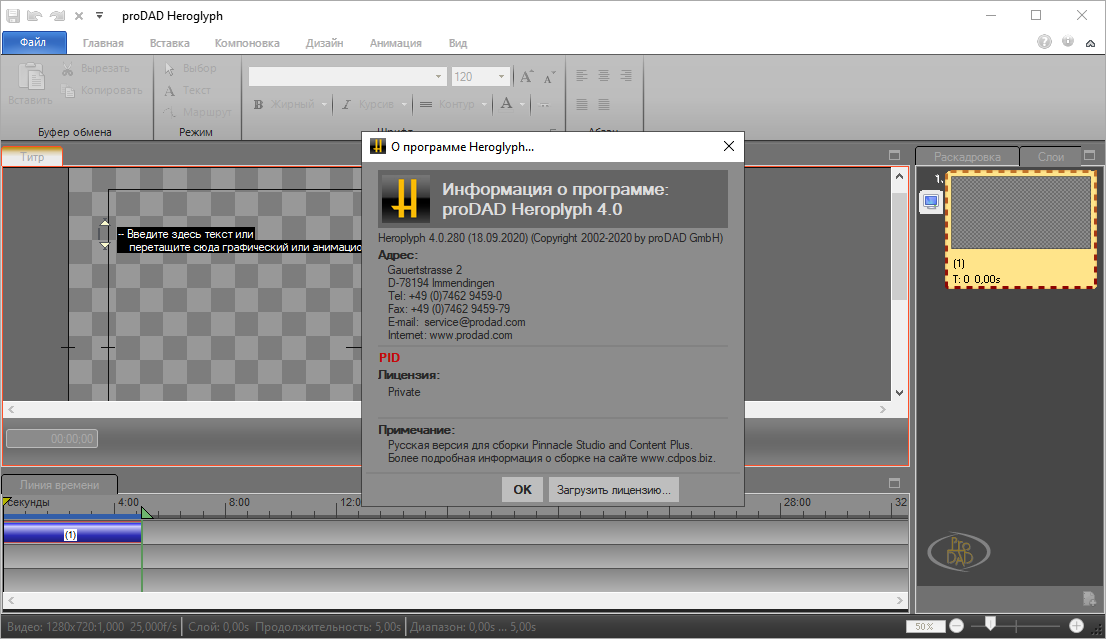
Task: Click the info icon near help
Action: [x=1068, y=42]
